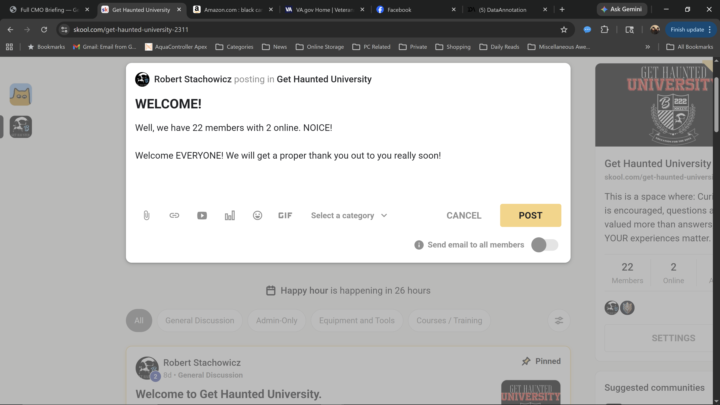Open the apps grid icon in bookmarks bar
Screen dimensions: 720x405
click(x=9, y=47)
